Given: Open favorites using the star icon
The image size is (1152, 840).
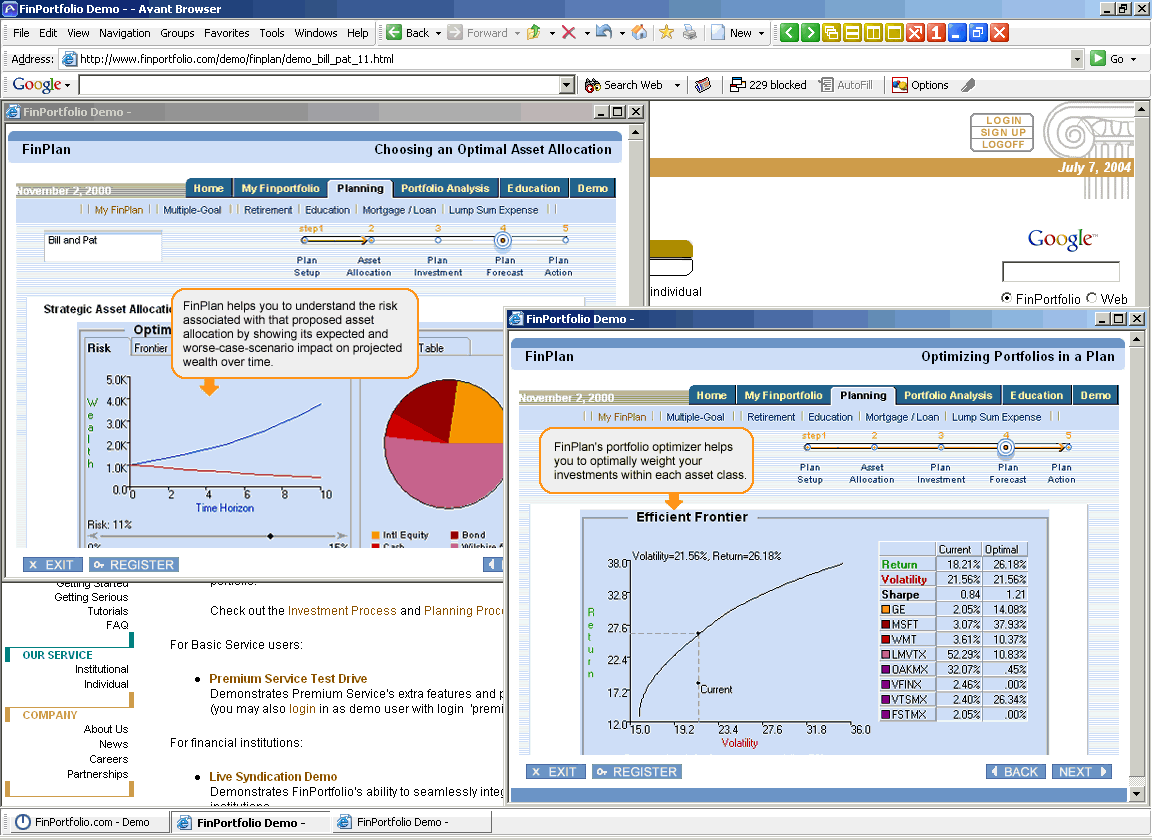Looking at the screenshot, I should [x=664, y=32].
